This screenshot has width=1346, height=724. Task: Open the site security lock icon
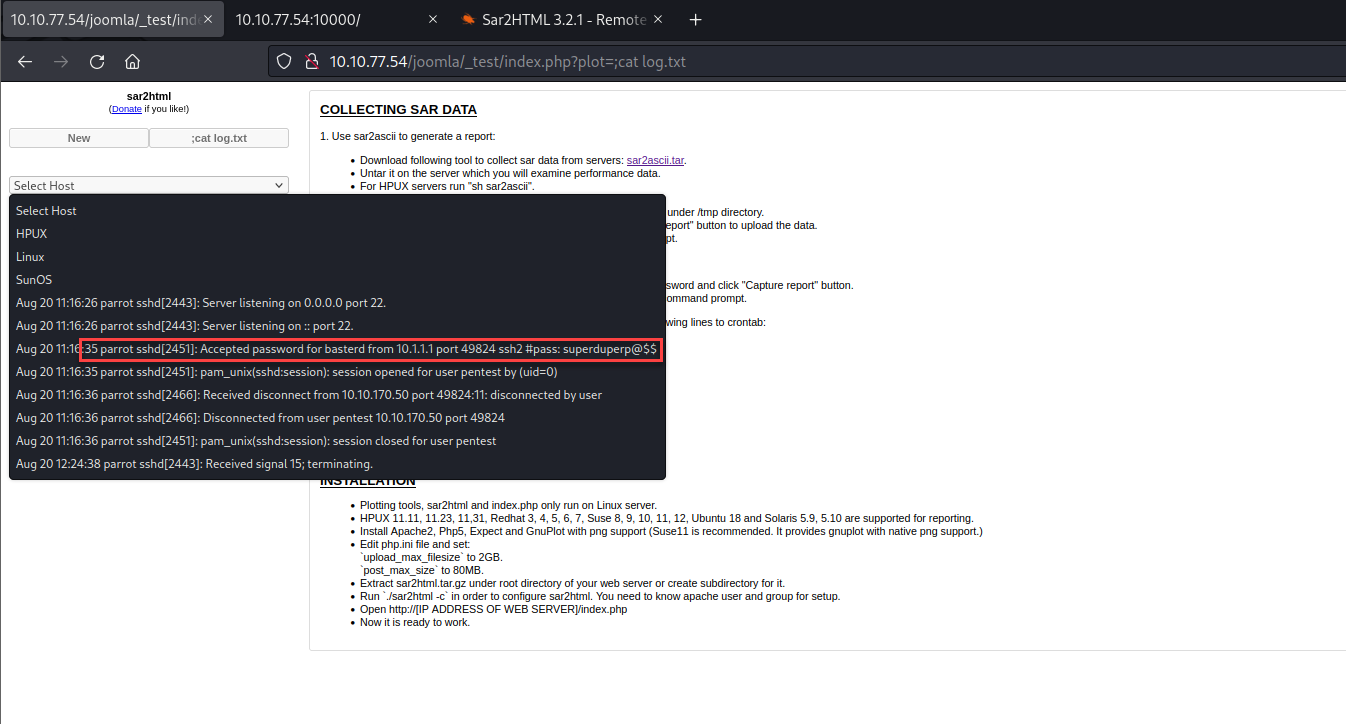point(311,60)
